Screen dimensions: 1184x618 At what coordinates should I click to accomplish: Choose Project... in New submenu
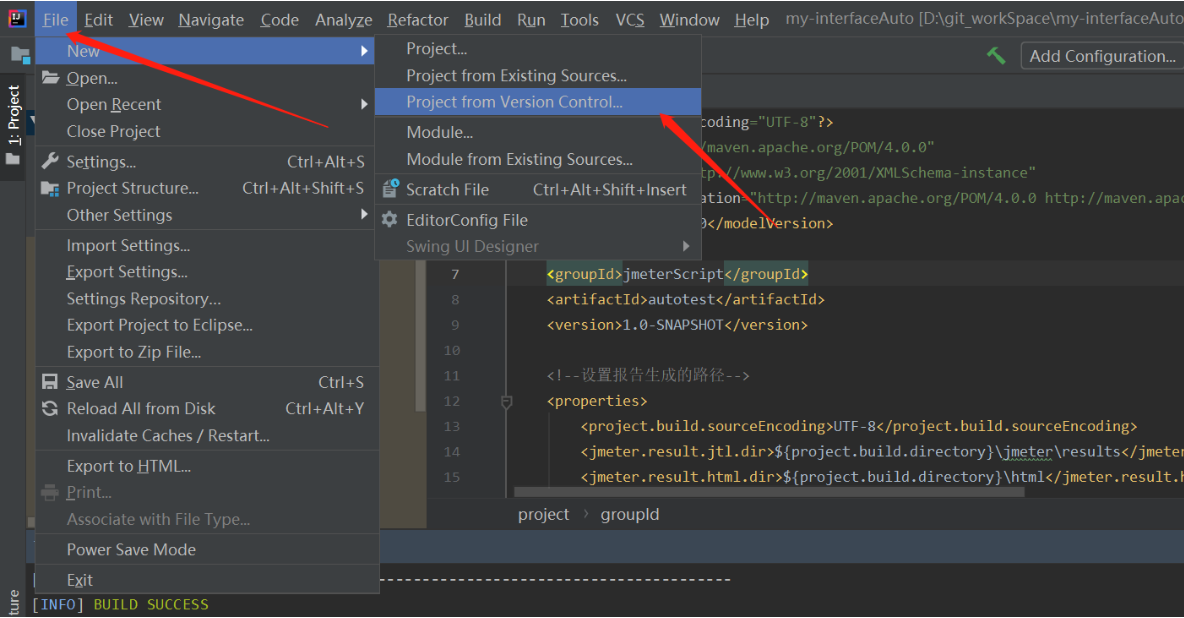point(538,48)
